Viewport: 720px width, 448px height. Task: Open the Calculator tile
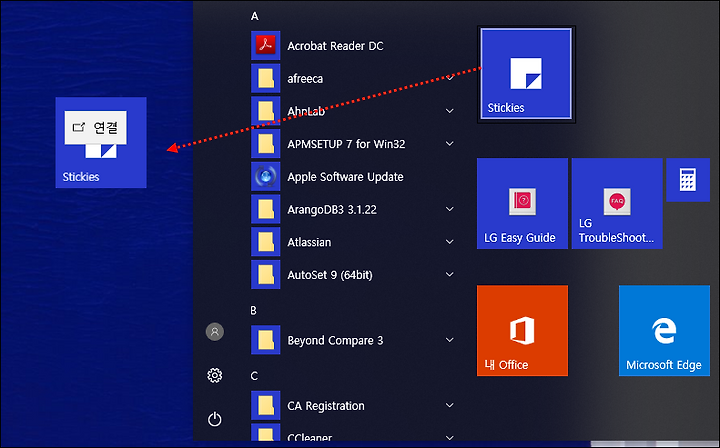(x=688, y=180)
